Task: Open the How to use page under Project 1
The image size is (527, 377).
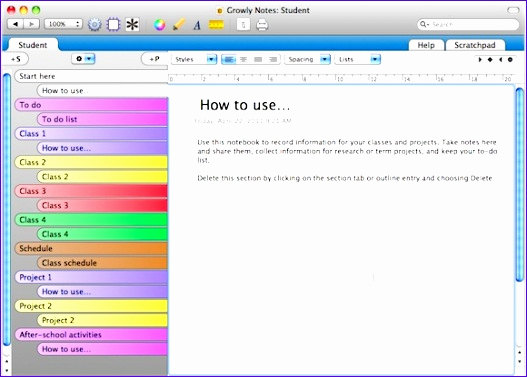Action: click(x=102, y=292)
